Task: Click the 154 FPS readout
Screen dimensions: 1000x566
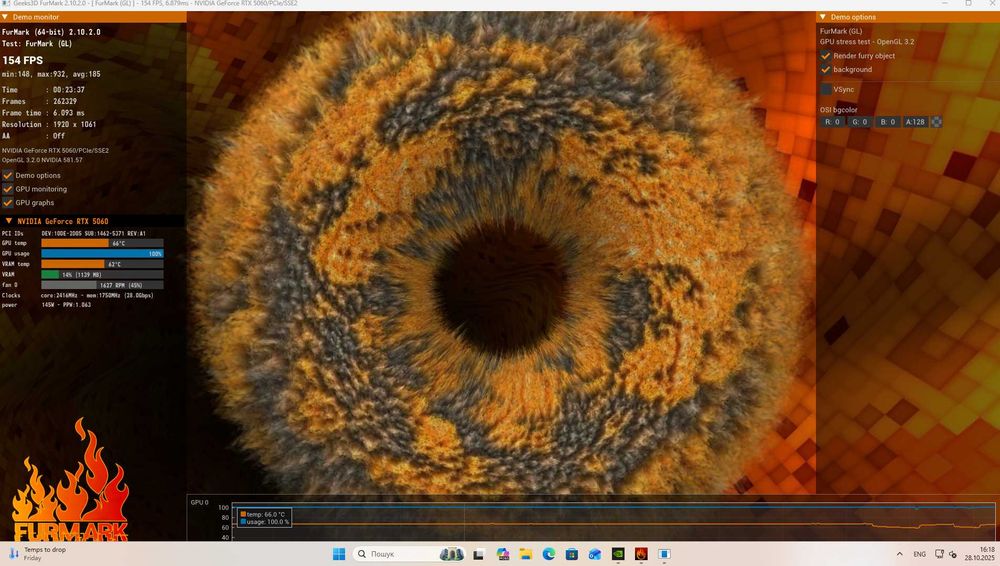Action: point(23,60)
